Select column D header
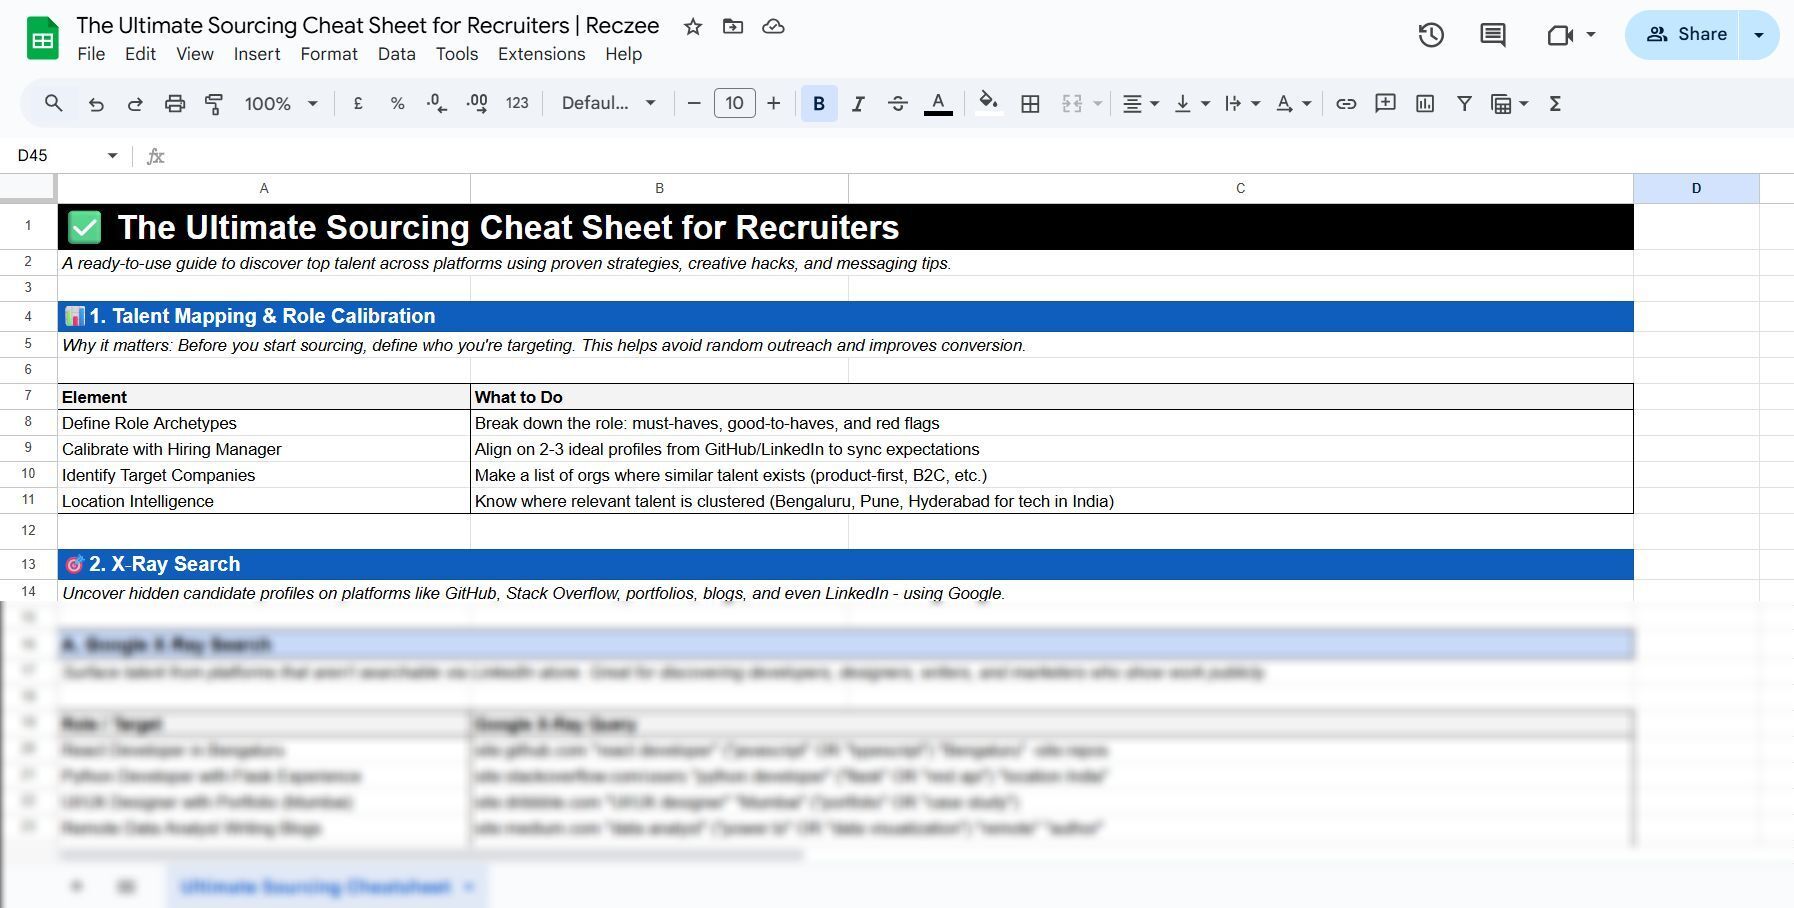 point(1696,188)
